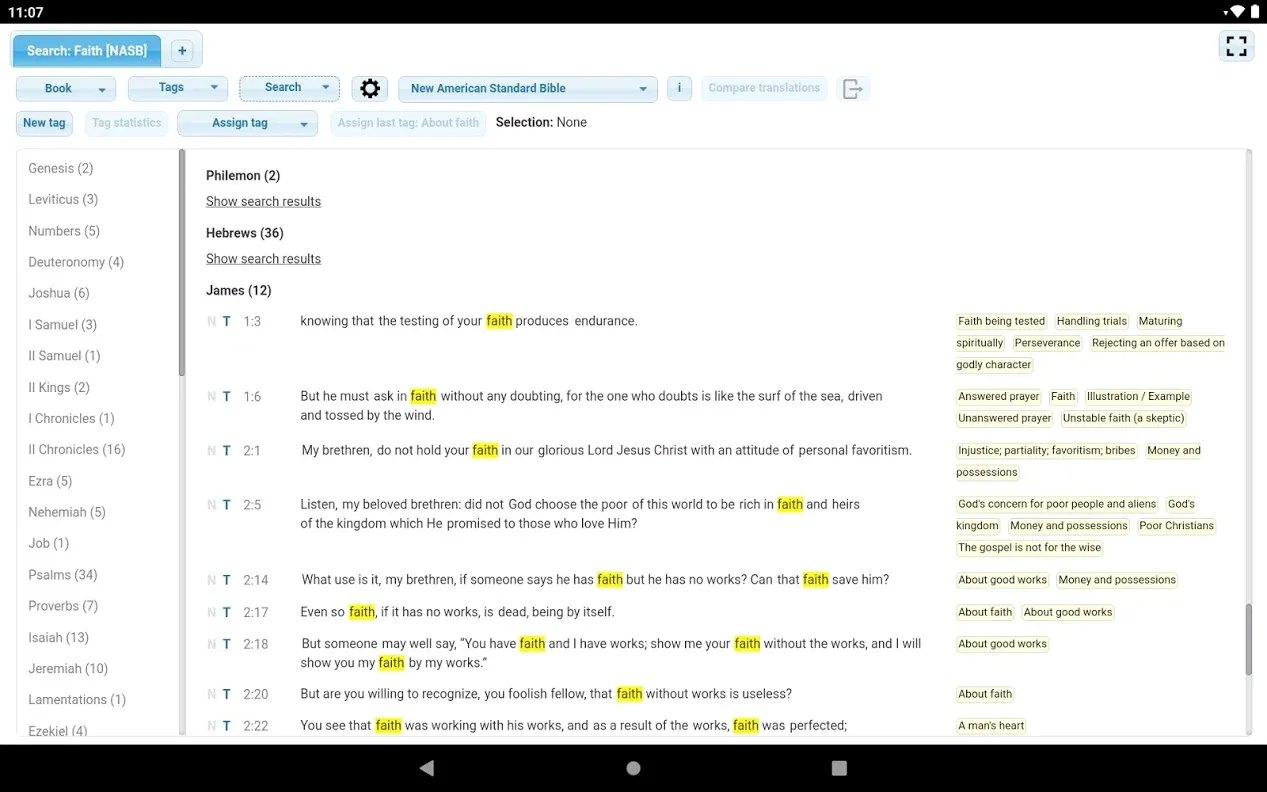
Task: Select II Kings (2) in the book list
Action: [x=59, y=387]
